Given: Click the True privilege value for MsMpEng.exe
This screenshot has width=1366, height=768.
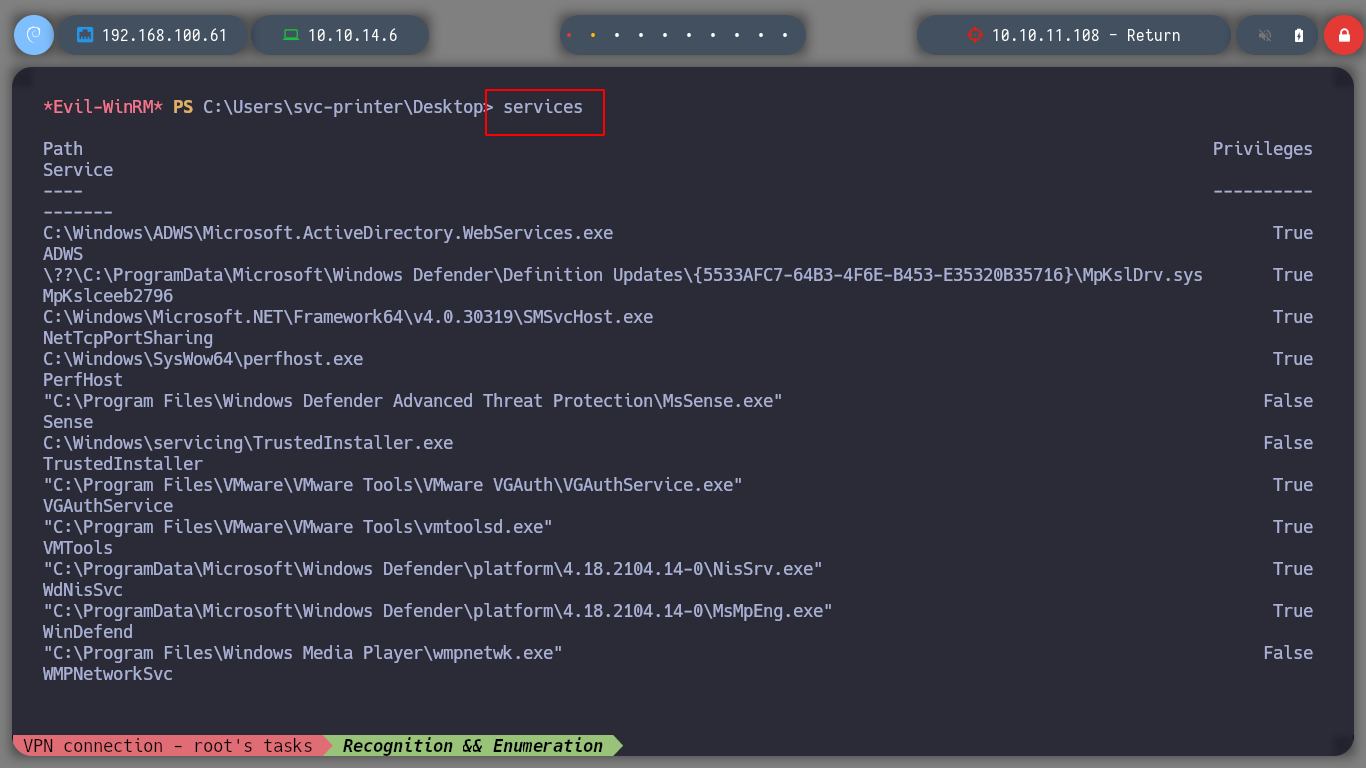Looking at the screenshot, I should (1293, 611).
